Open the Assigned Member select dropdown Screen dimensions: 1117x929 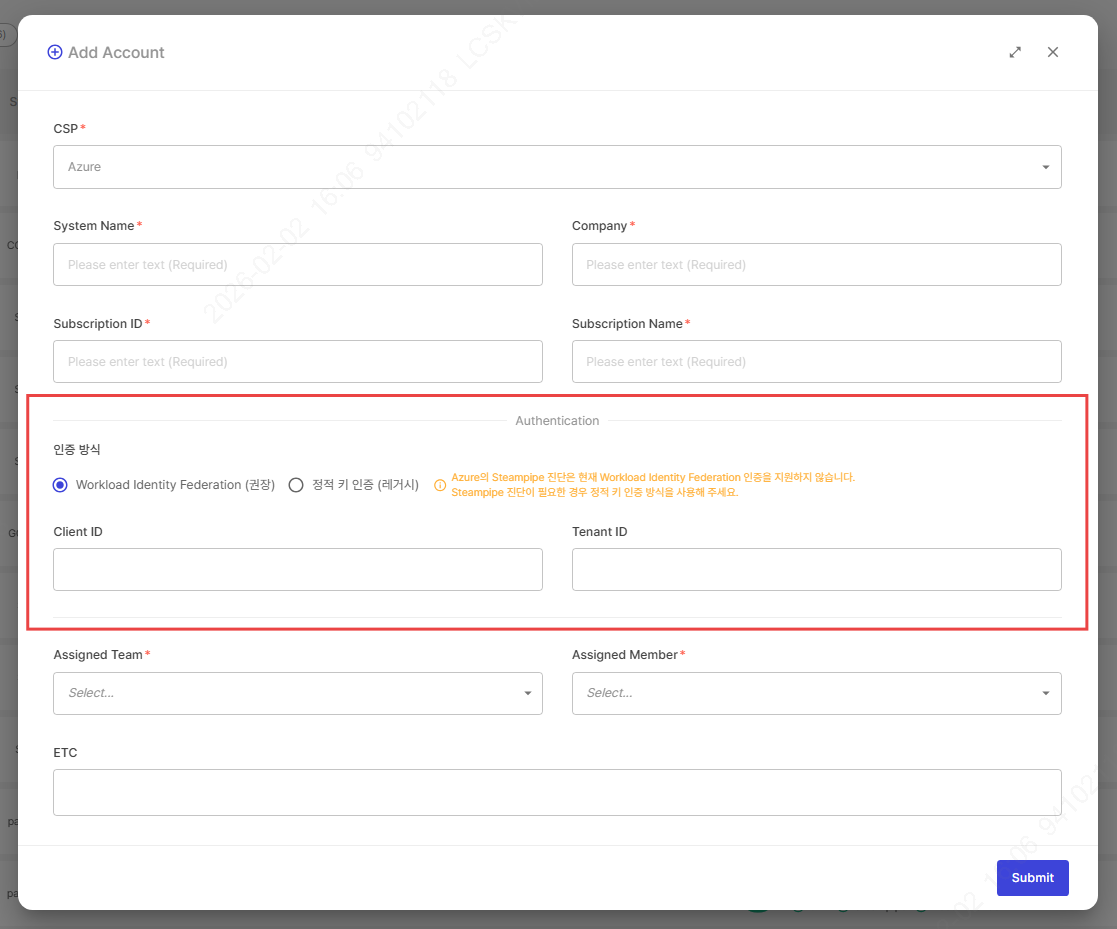click(x=816, y=693)
